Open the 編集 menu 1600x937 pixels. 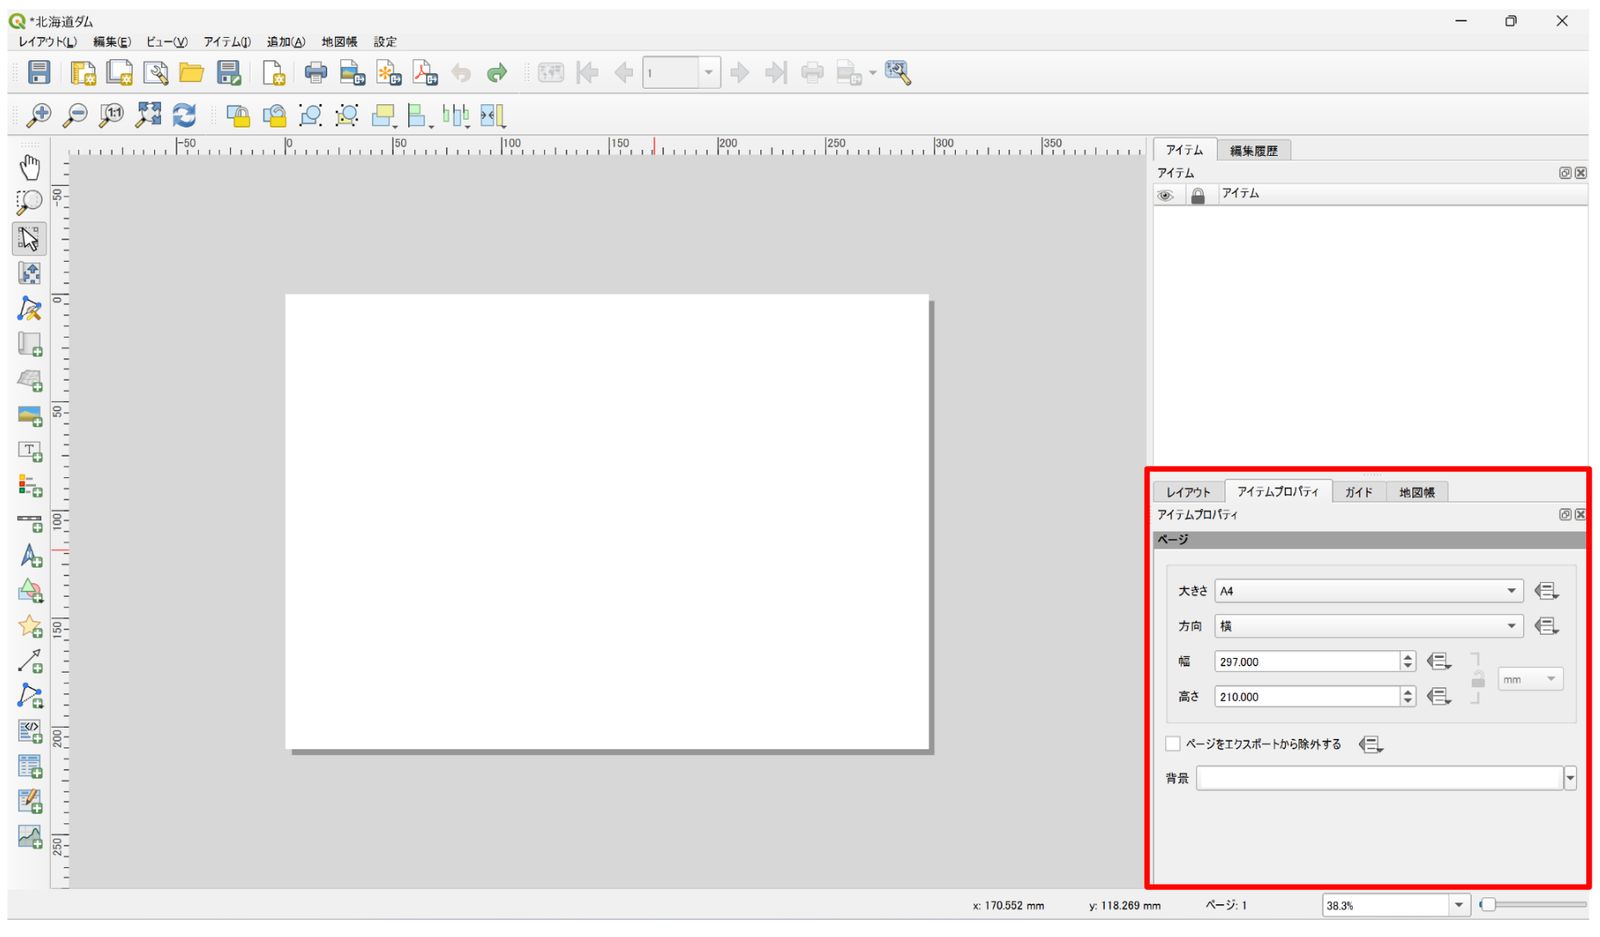point(112,42)
